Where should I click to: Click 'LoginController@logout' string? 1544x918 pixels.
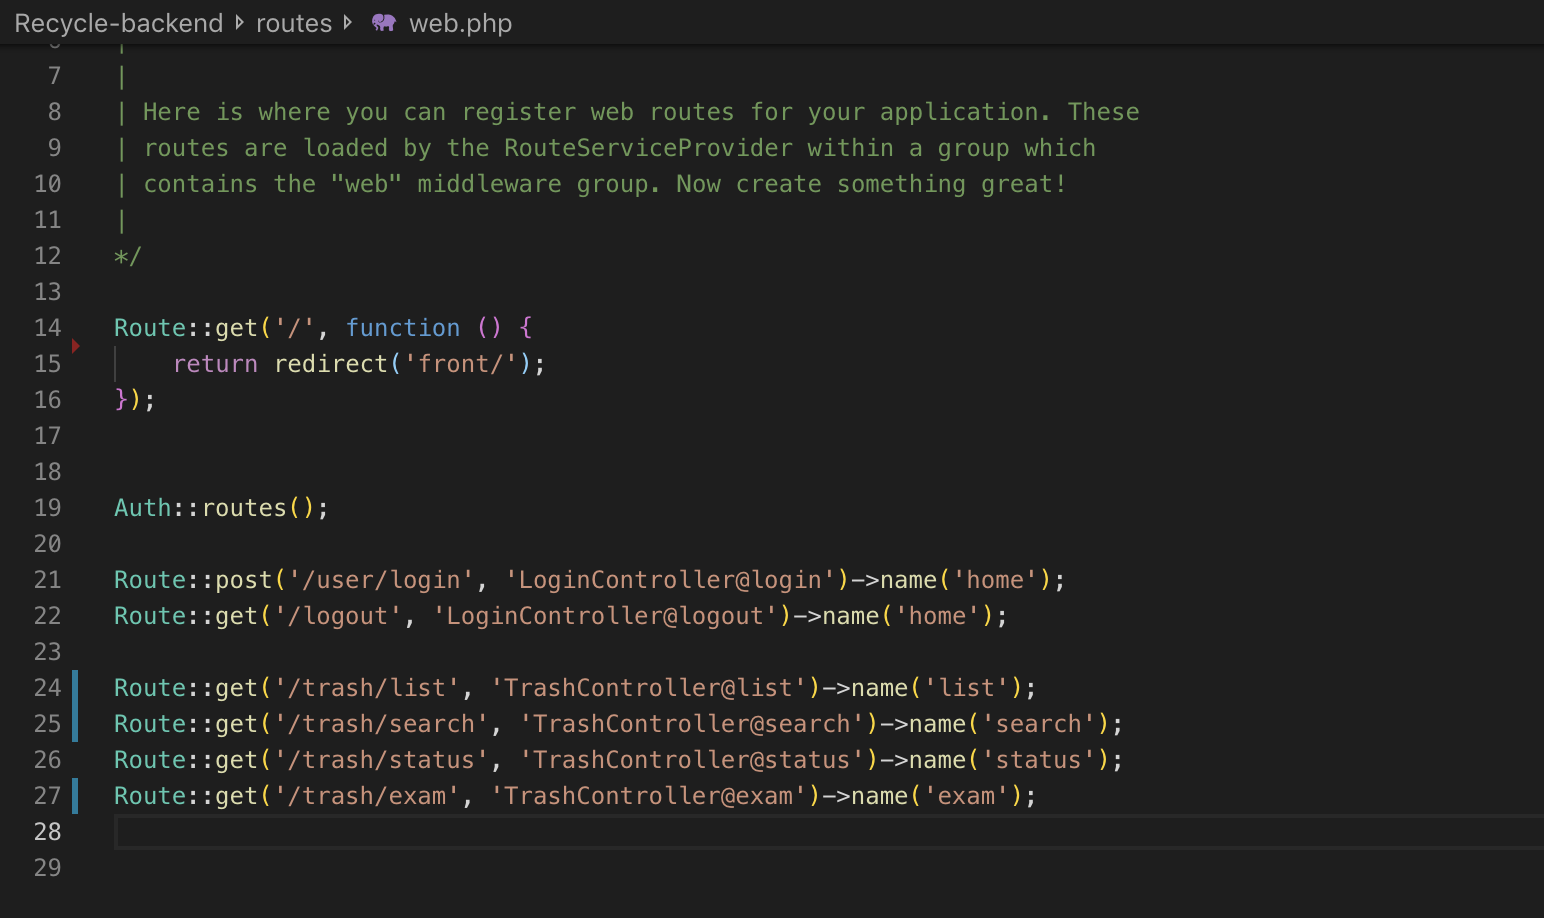tap(604, 616)
